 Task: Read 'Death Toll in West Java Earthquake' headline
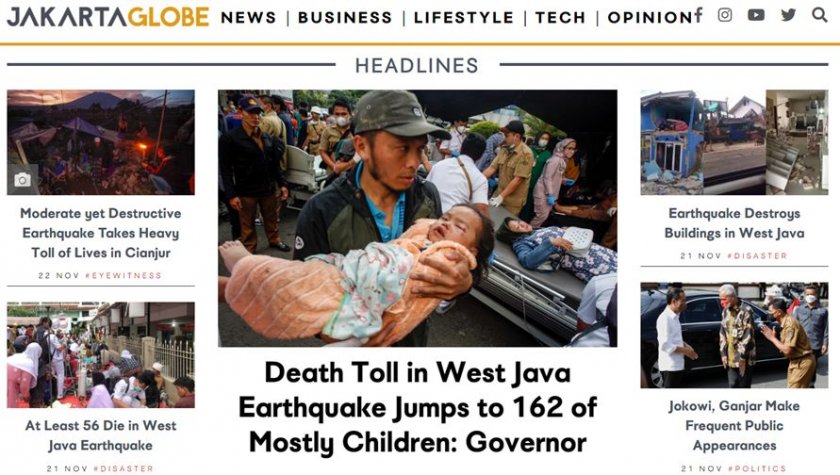(417, 408)
